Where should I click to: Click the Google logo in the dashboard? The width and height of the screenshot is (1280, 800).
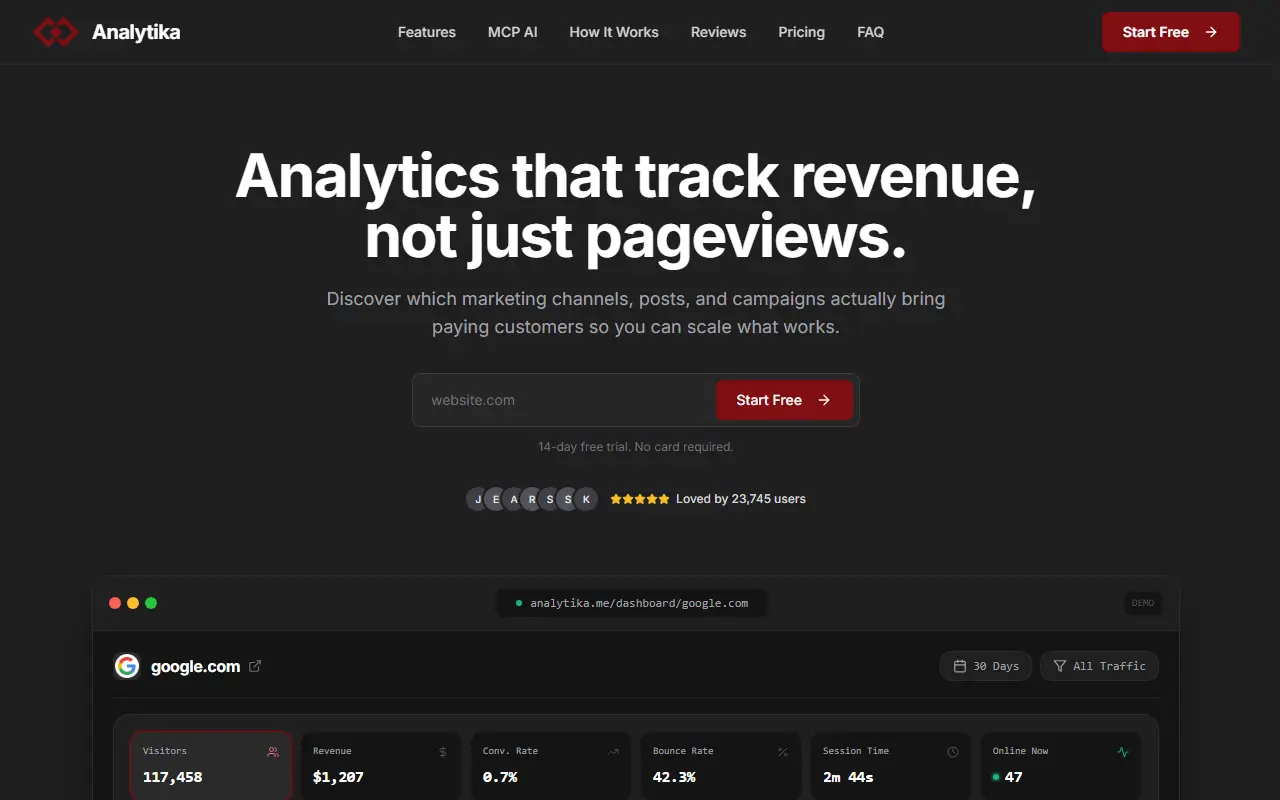[x=127, y=666]
